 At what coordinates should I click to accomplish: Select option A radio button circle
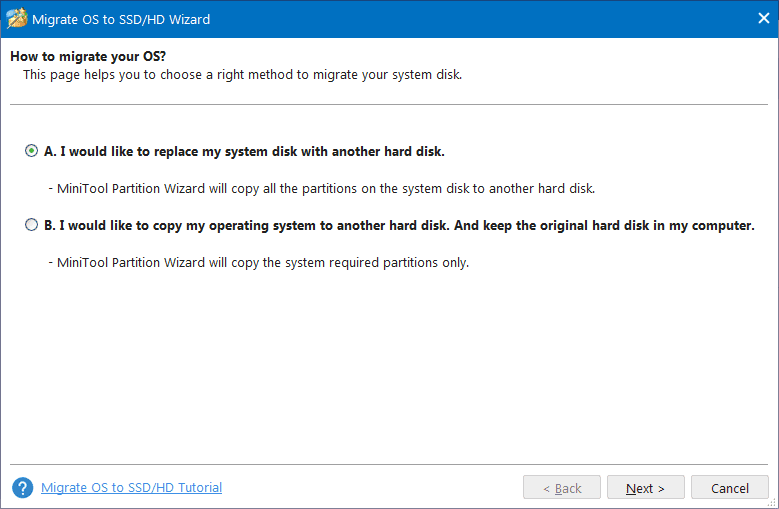(32, 152)
